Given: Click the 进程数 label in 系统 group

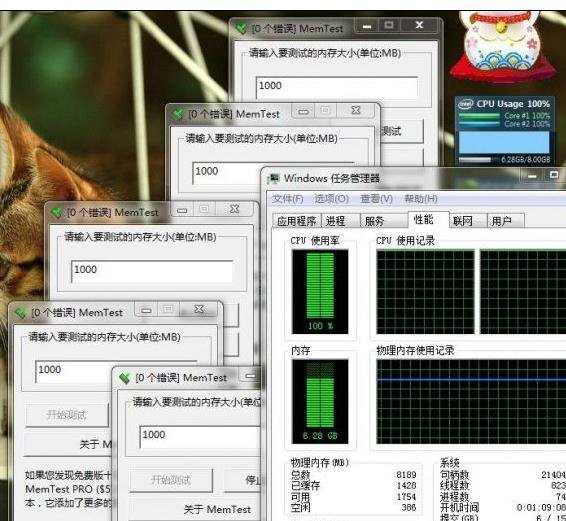Looking at the screenshot, I should pyautogui.click(x=454, y=497).
